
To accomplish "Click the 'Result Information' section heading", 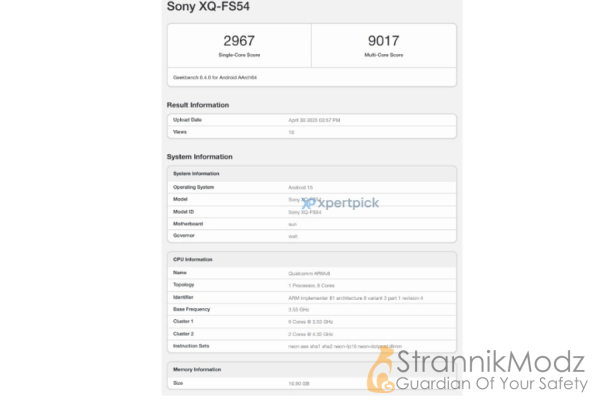I will point(198,105).
